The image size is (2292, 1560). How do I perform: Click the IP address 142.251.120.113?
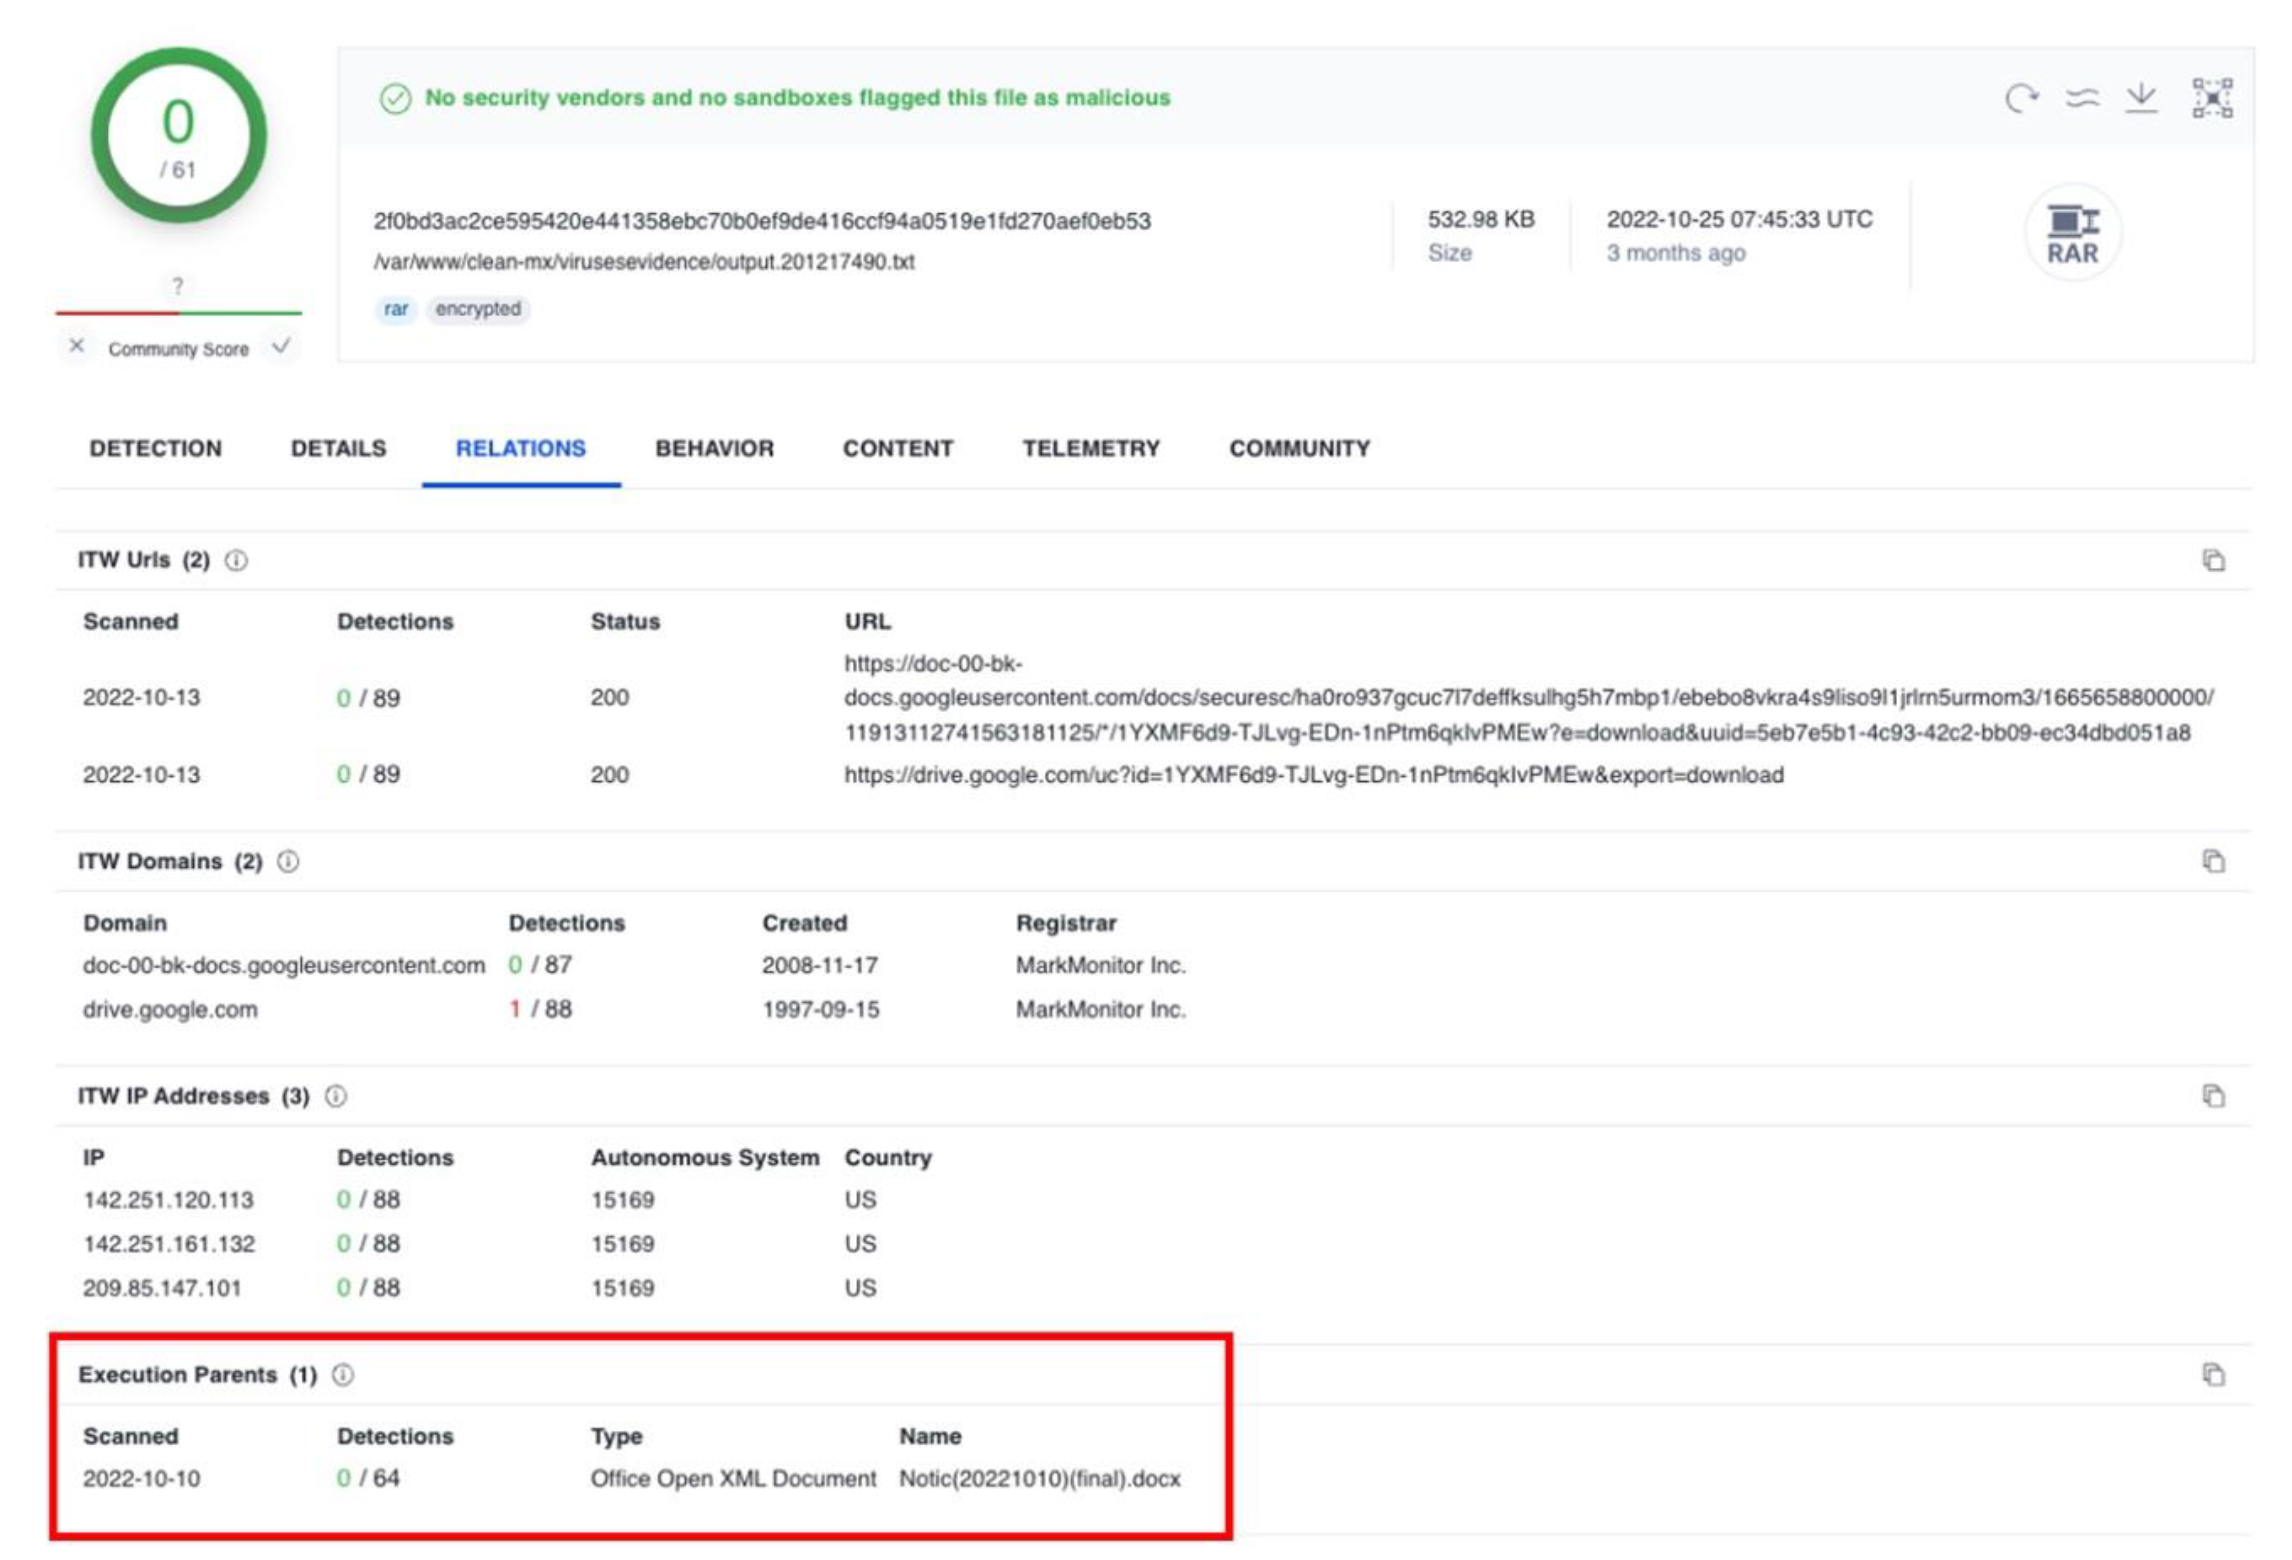tap(168, 1199)
